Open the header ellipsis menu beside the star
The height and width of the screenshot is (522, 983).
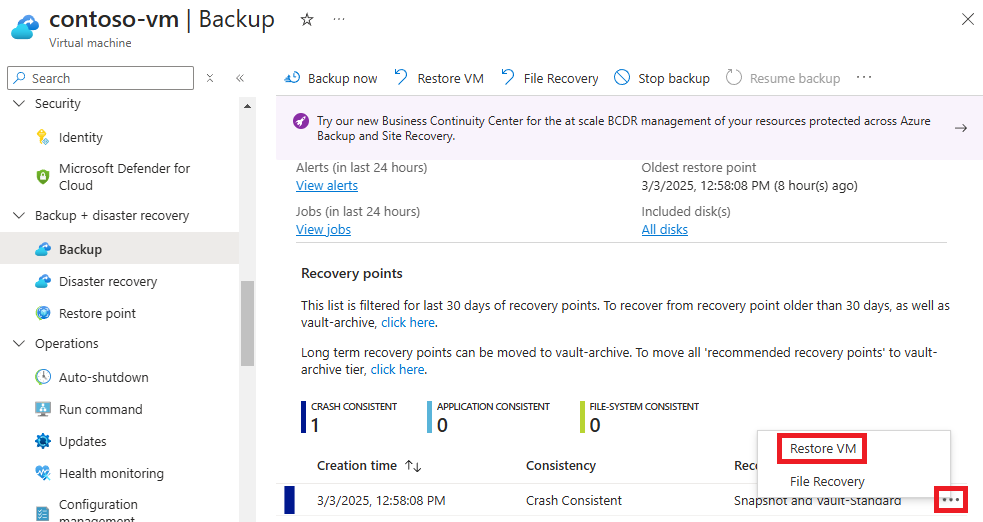point(339,19)
